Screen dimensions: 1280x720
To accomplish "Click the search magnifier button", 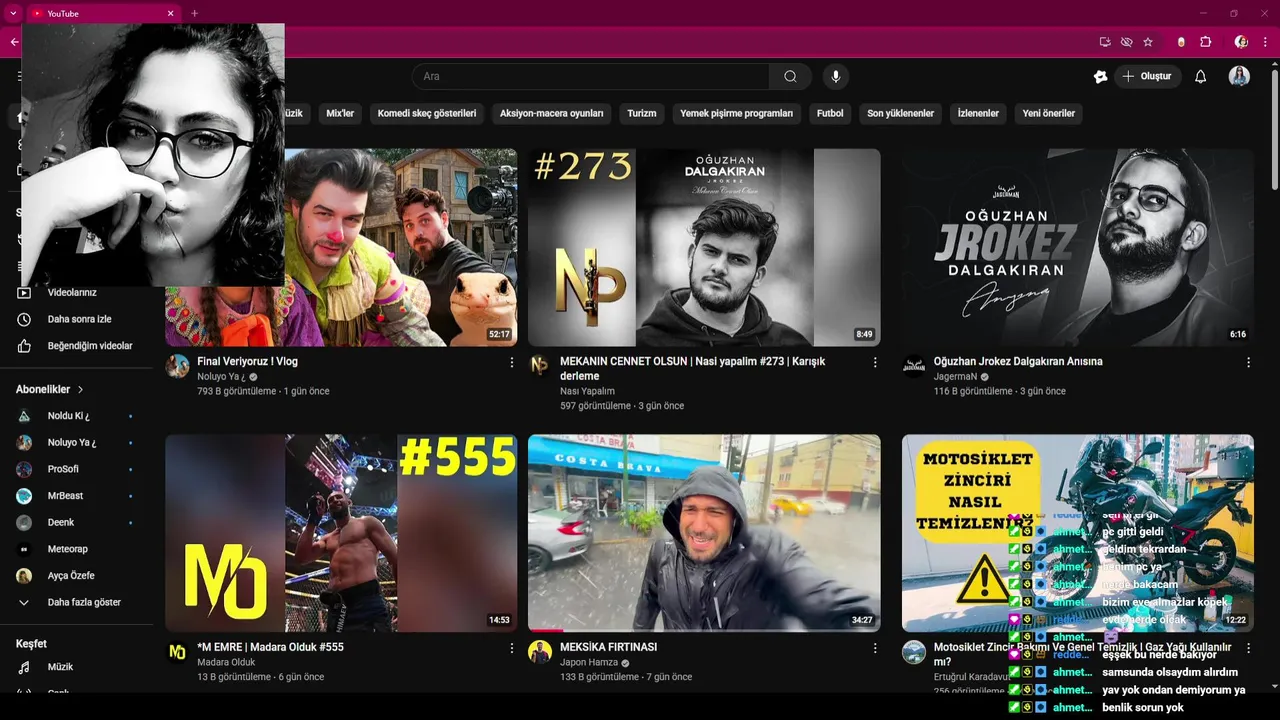I will point(790,76).
